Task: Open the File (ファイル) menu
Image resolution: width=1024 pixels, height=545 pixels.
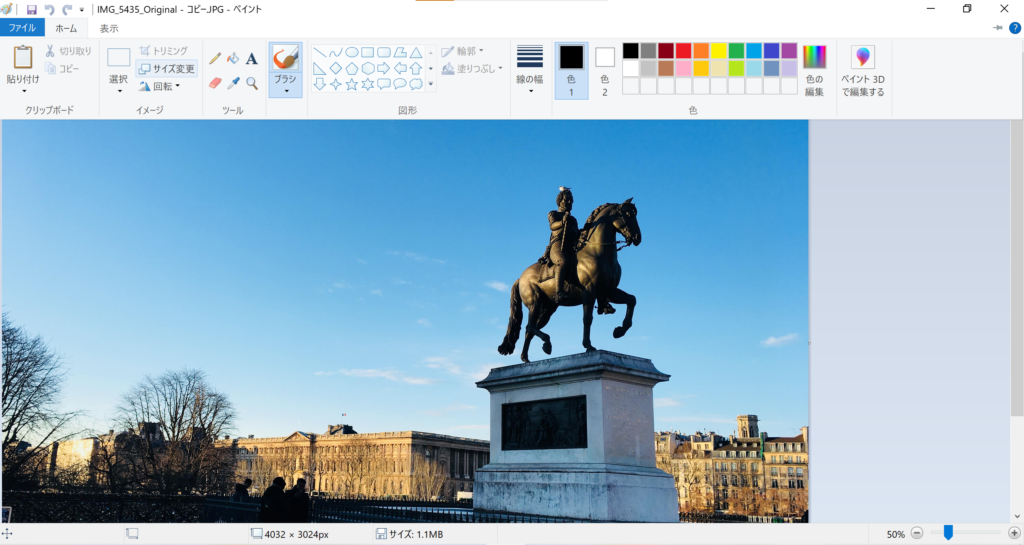Action: [x=22, y=28]
